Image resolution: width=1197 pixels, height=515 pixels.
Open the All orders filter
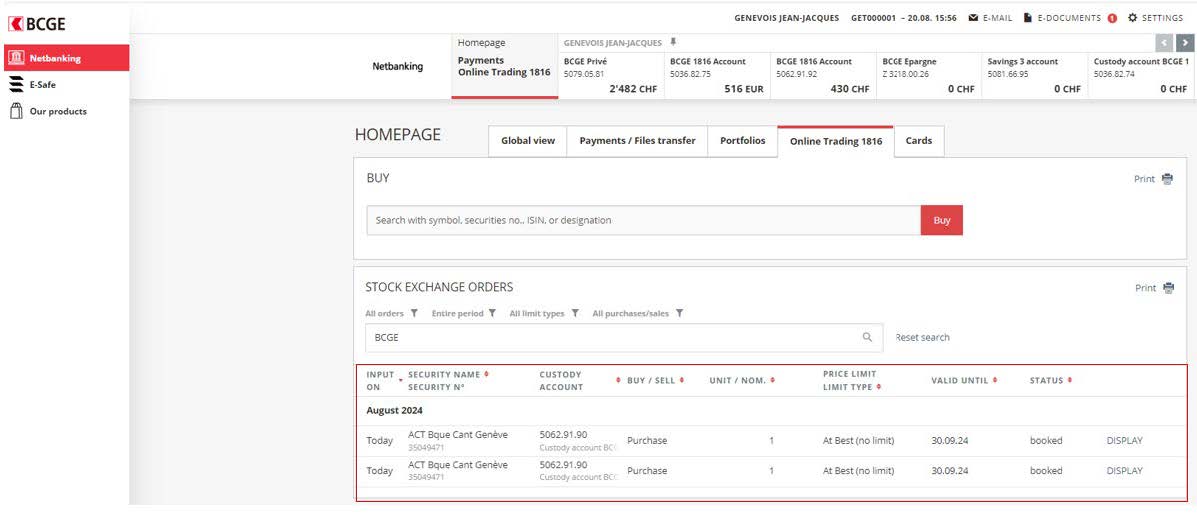(392, 314)
